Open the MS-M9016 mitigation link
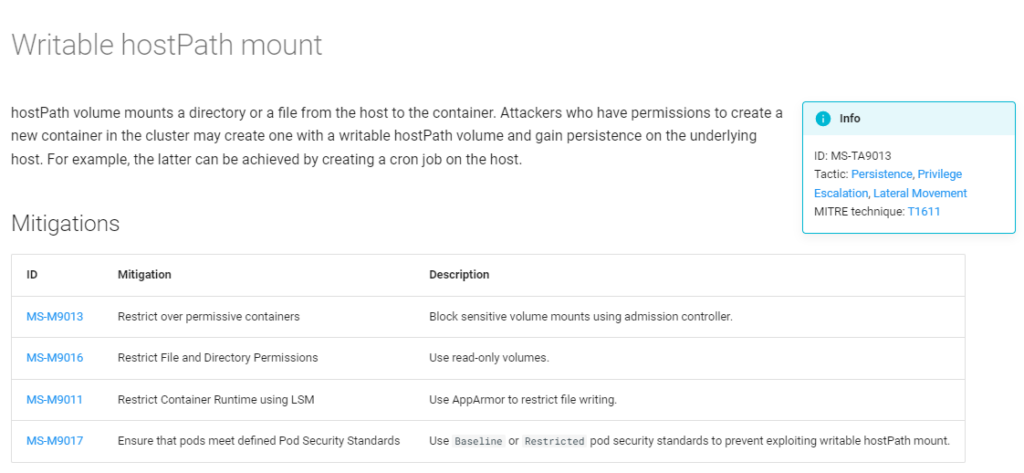The width and height of the screenshot is (1024, 473). click(54, 358)
